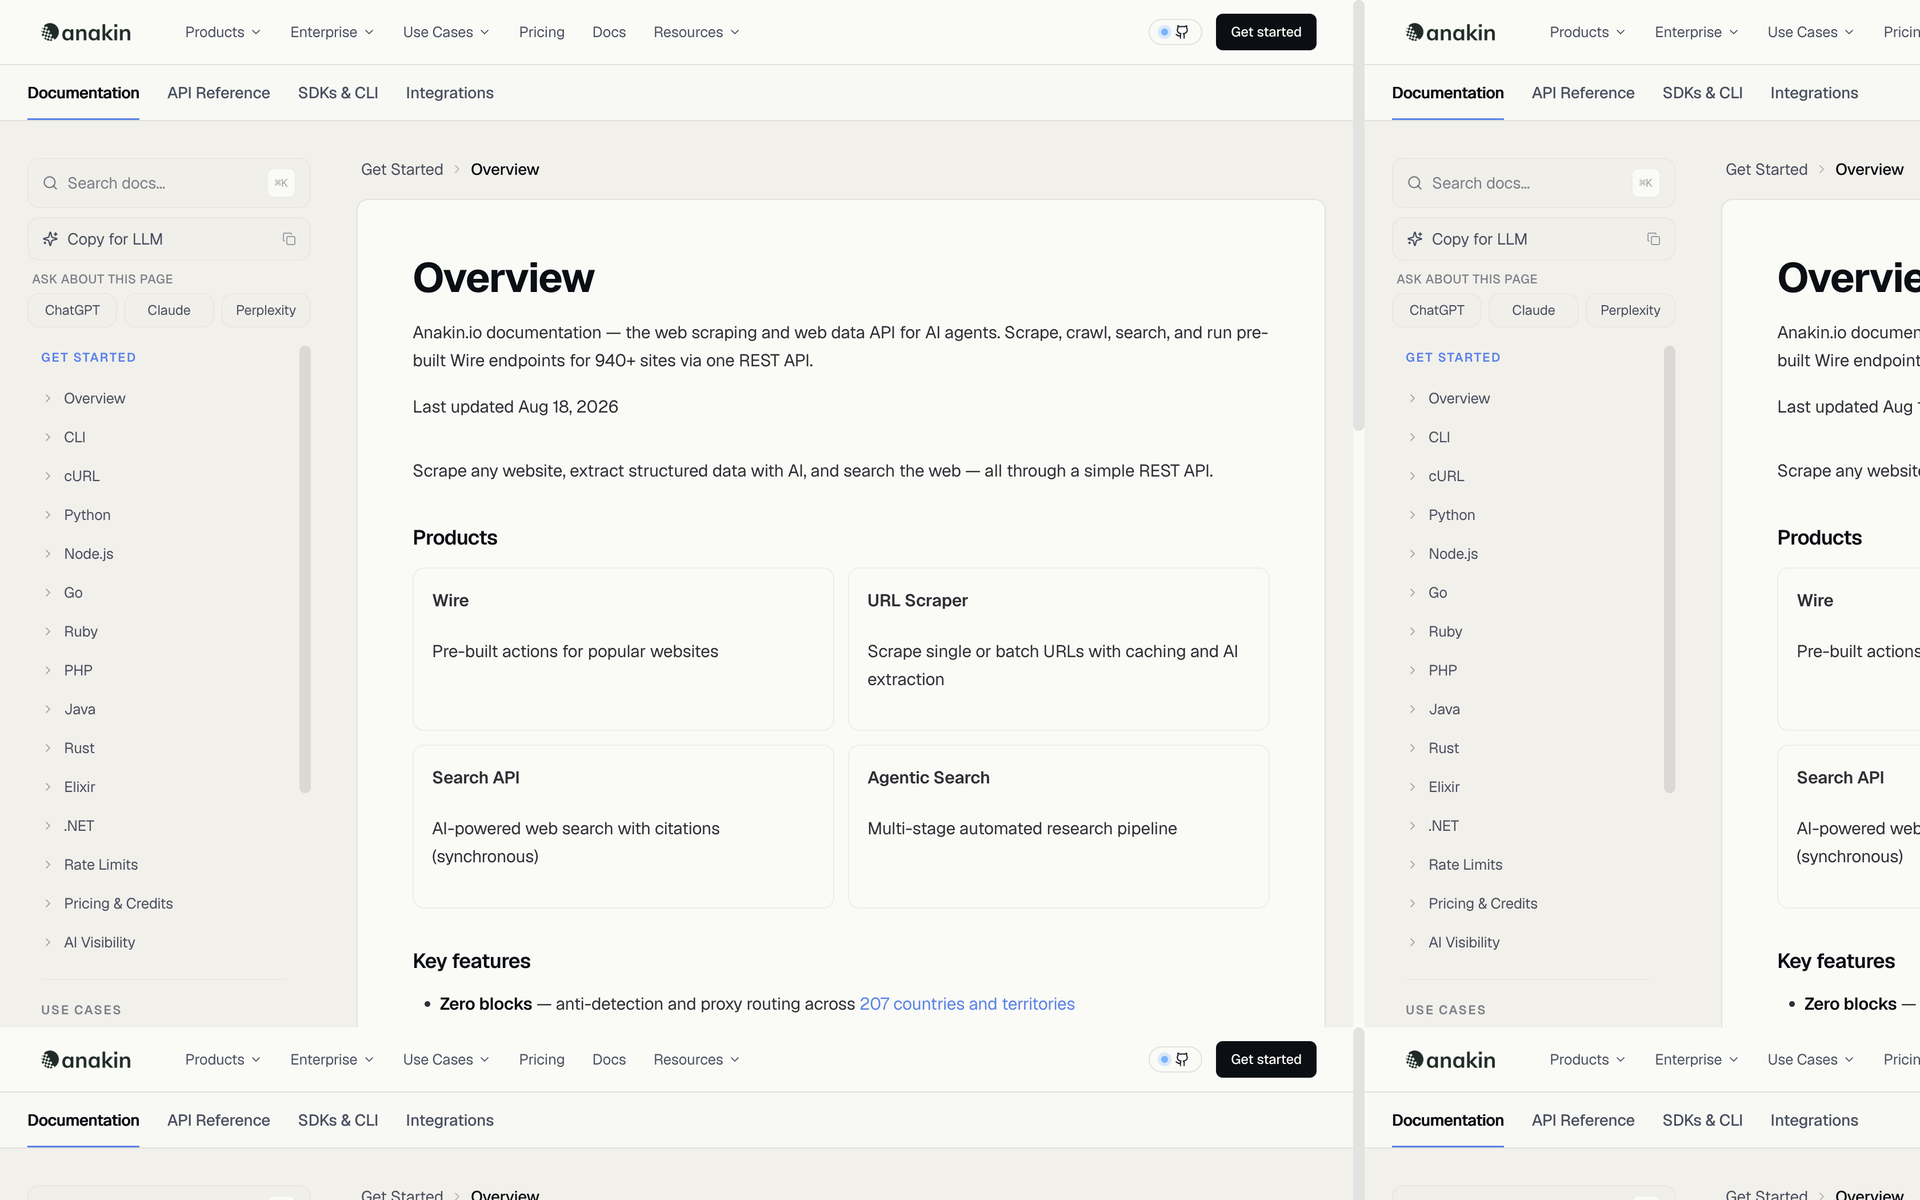Switch to SDKs & CLI tab in the top-left page
Viewport: 1920px width, 1200px height.
point(338,93)
